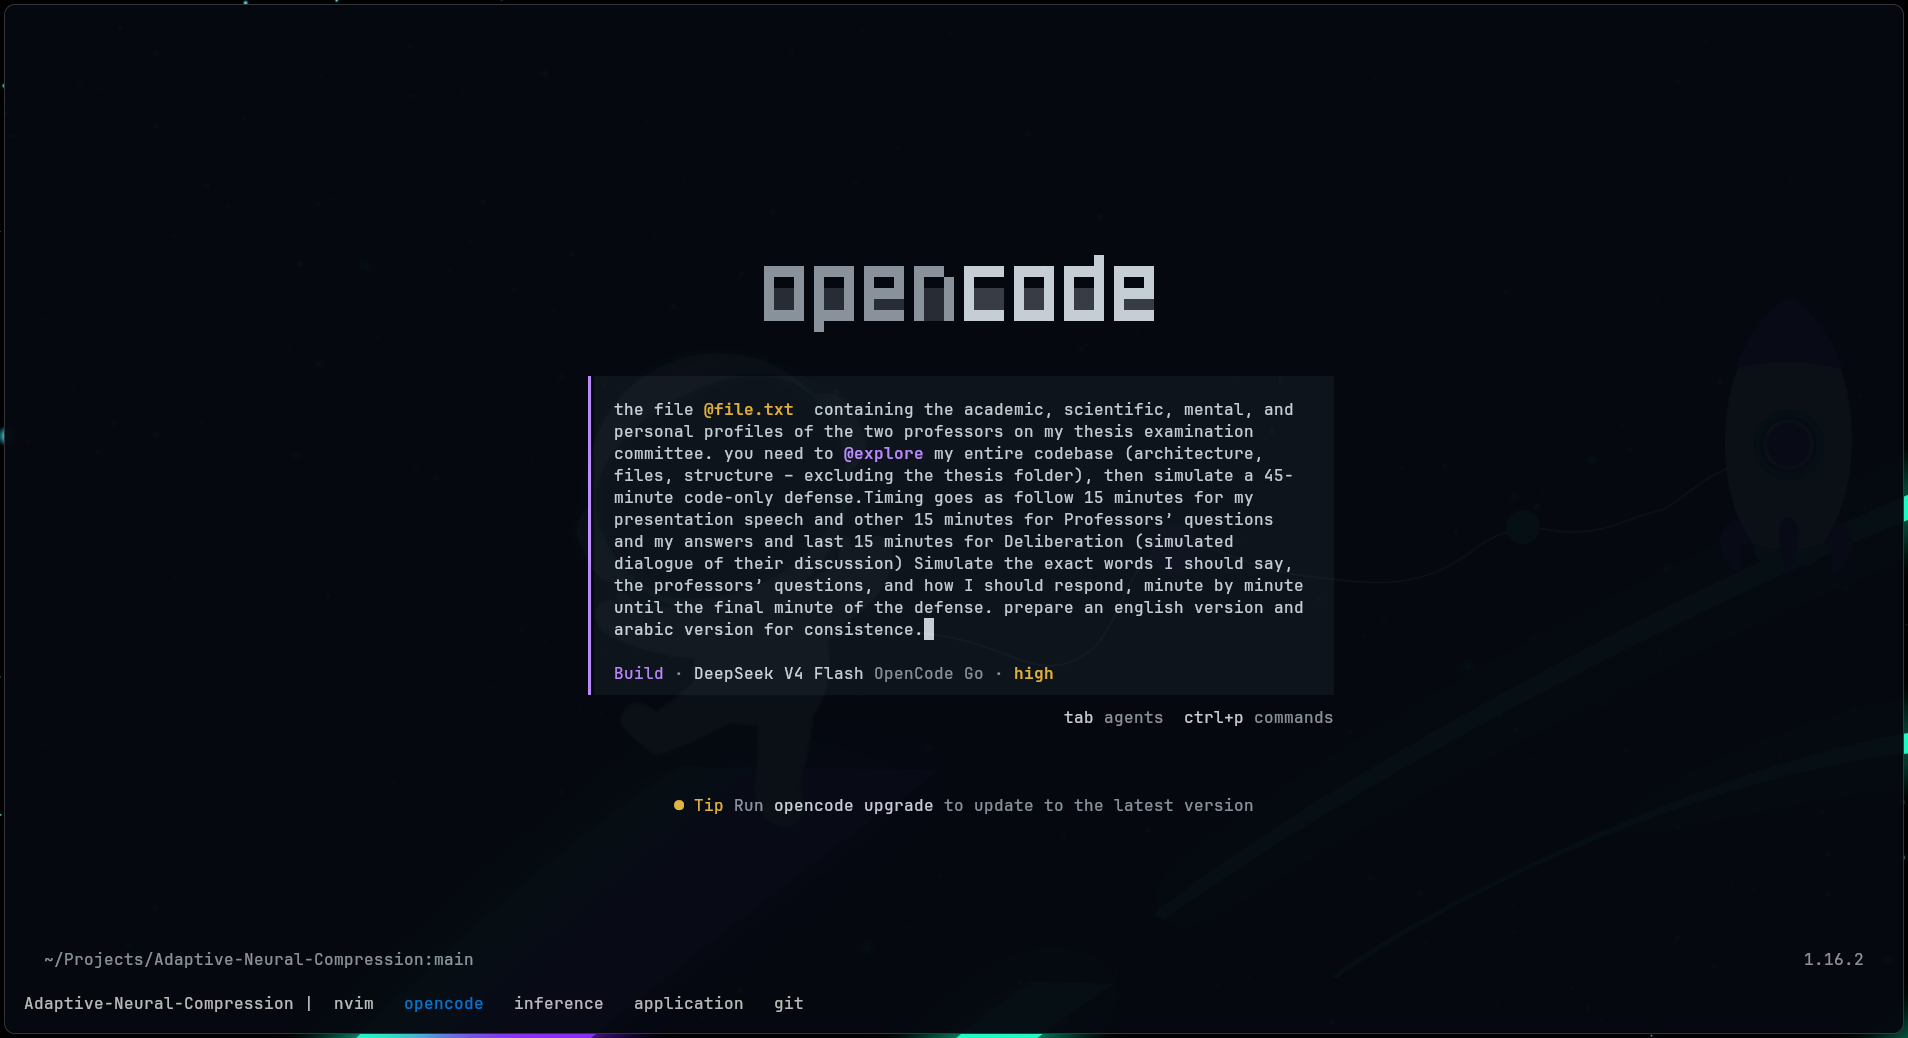Click the project path ~/Projects/Adaptive-Neural-Compression:main
1908x1038 pixels.
coord(259,959)
